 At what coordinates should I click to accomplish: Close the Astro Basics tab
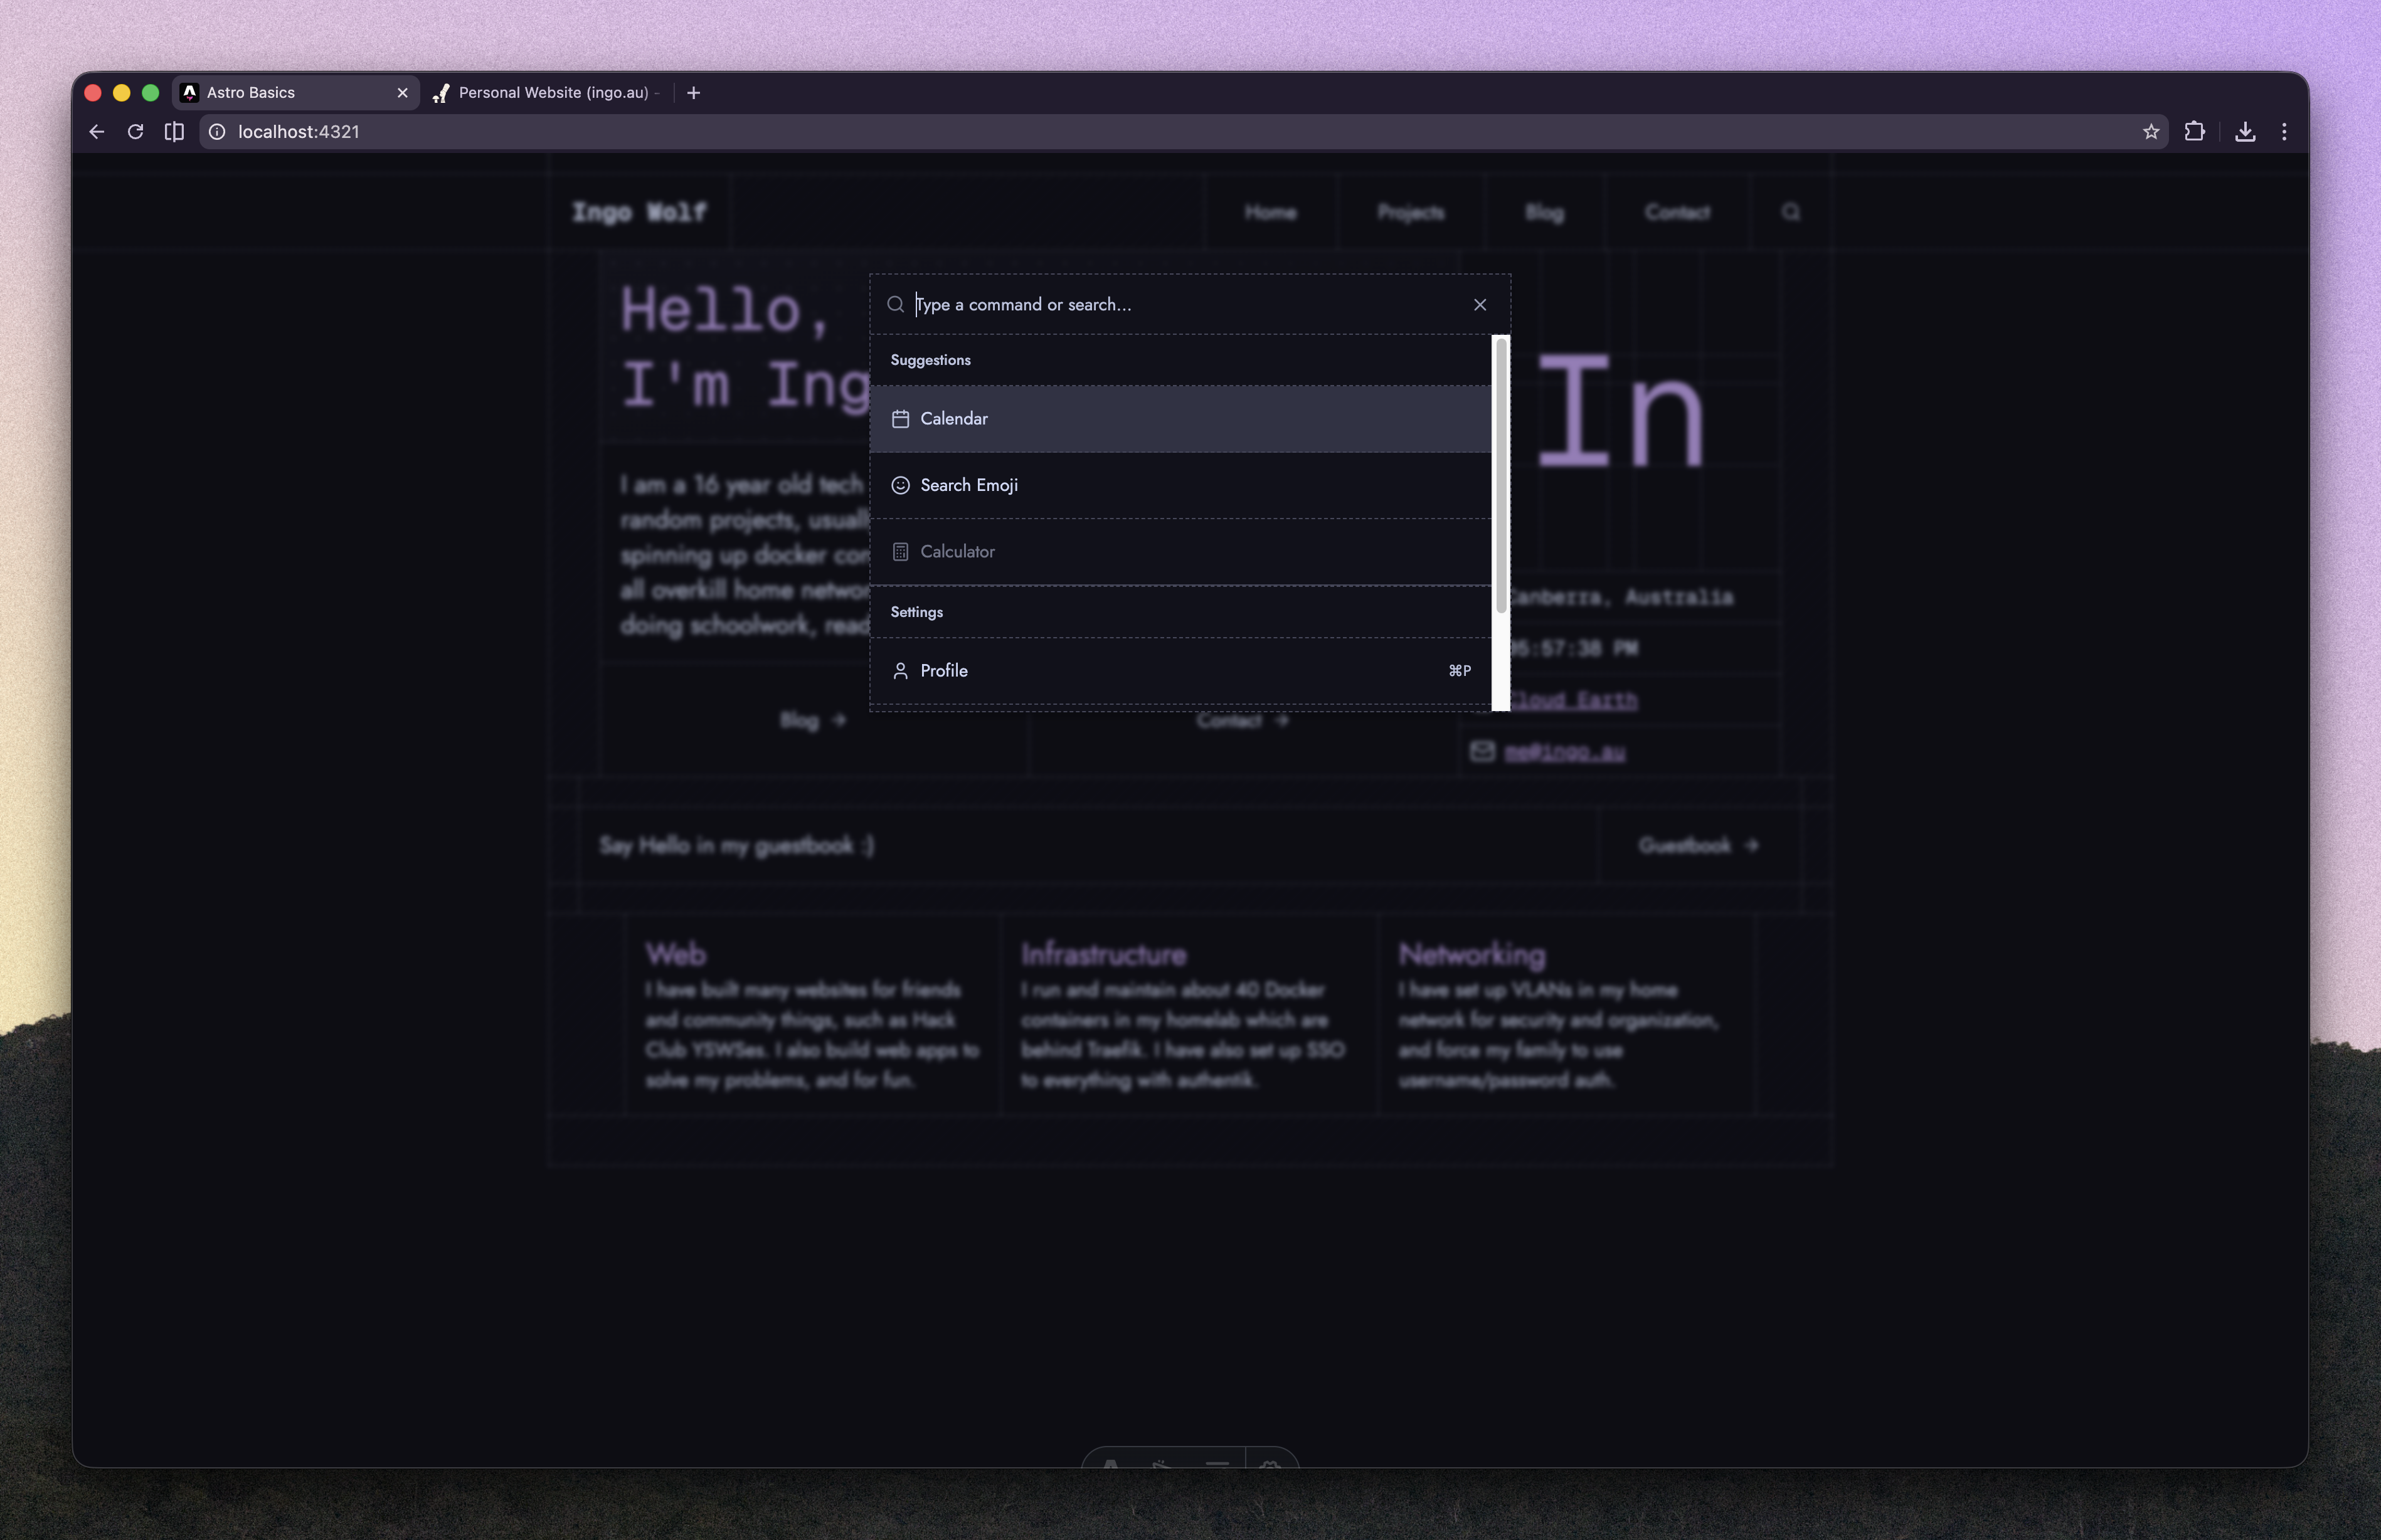(402, 93)
